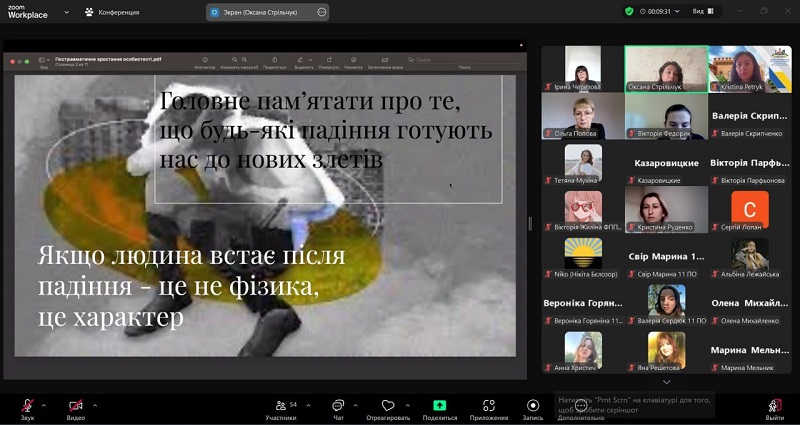Click the zoom out magnifier in PDF toolbar
The width and height of the screenshot is (800, 425).
point(235,60)
